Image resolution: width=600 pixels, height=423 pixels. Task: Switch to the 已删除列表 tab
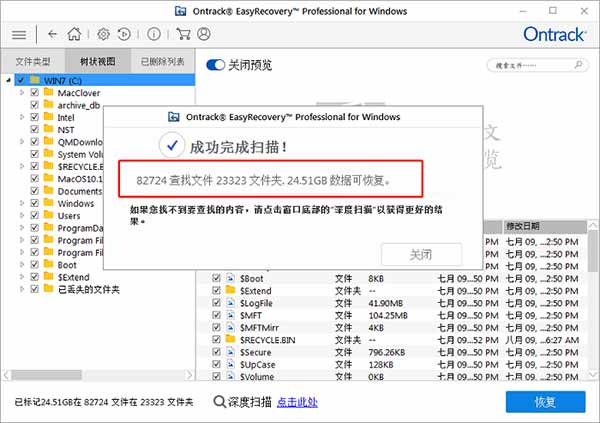(x=162, y=61)
